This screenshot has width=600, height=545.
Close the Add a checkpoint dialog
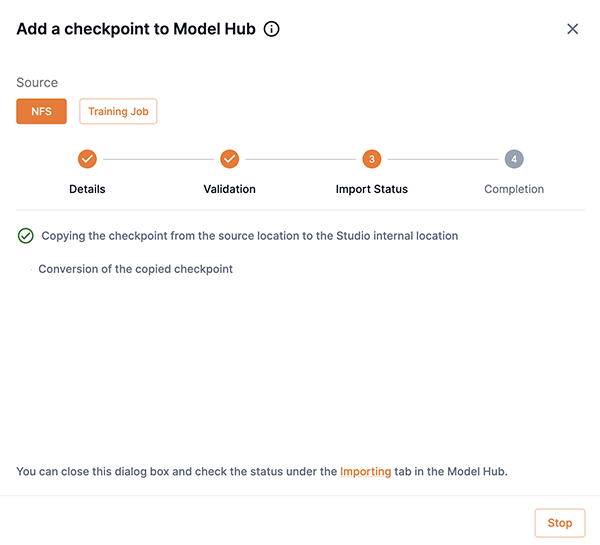(x=573, y=29)
